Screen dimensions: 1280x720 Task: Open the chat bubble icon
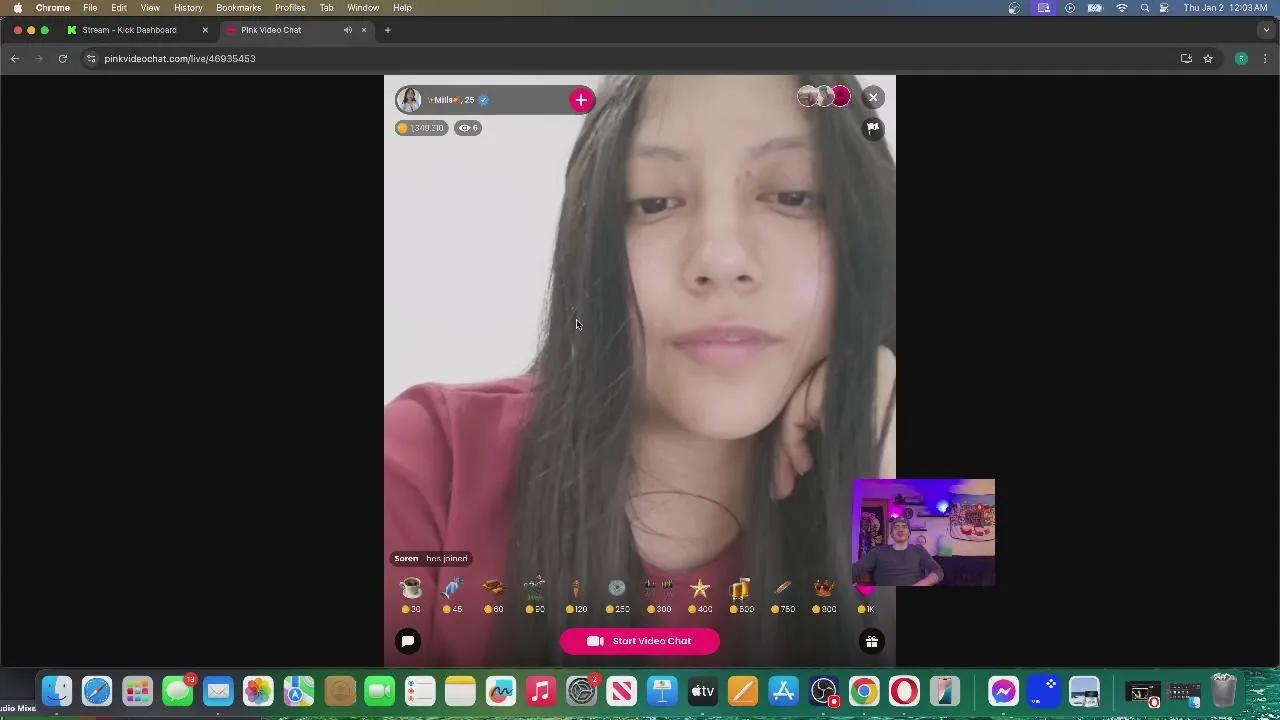(x=408, y=641)
